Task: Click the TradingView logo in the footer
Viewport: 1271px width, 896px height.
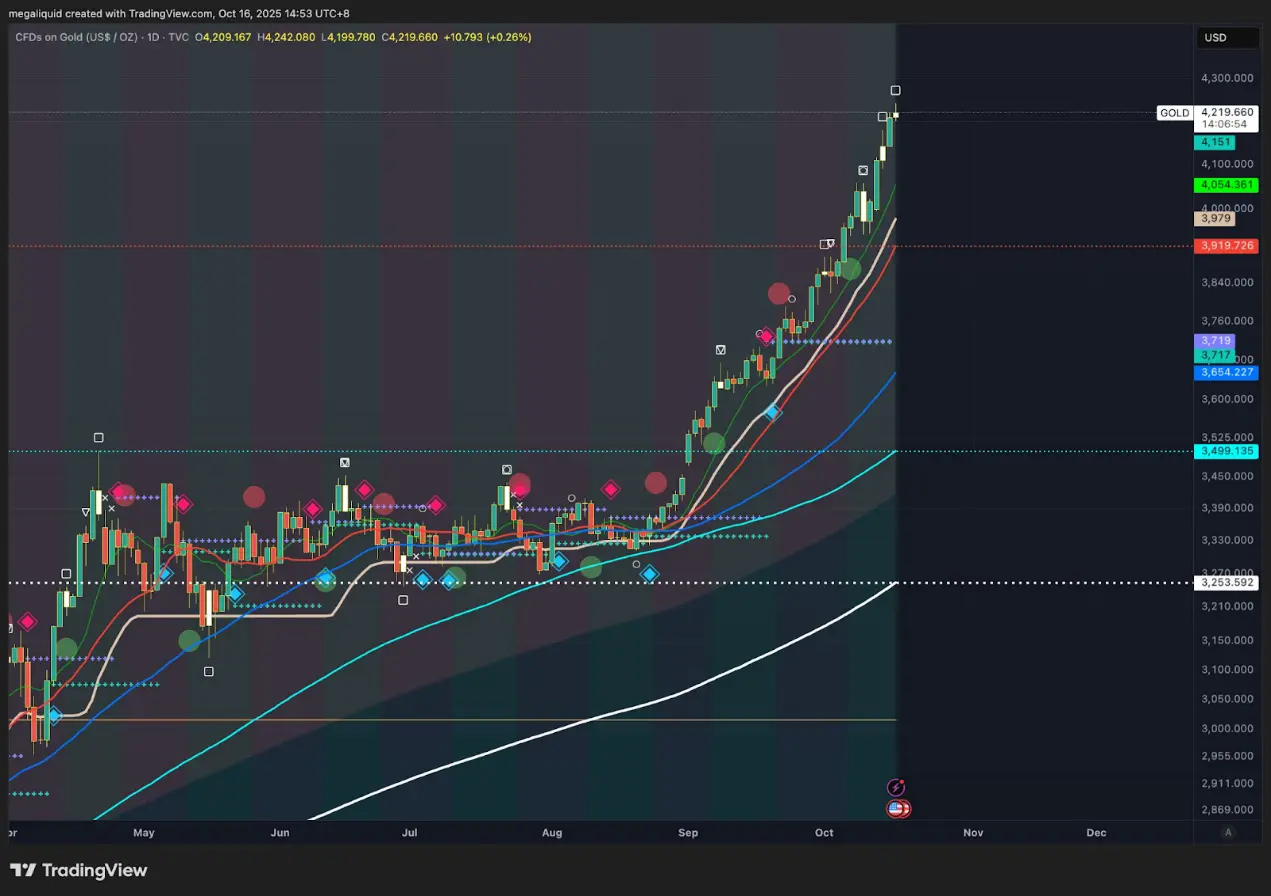Action: click(x=79, y=870)
